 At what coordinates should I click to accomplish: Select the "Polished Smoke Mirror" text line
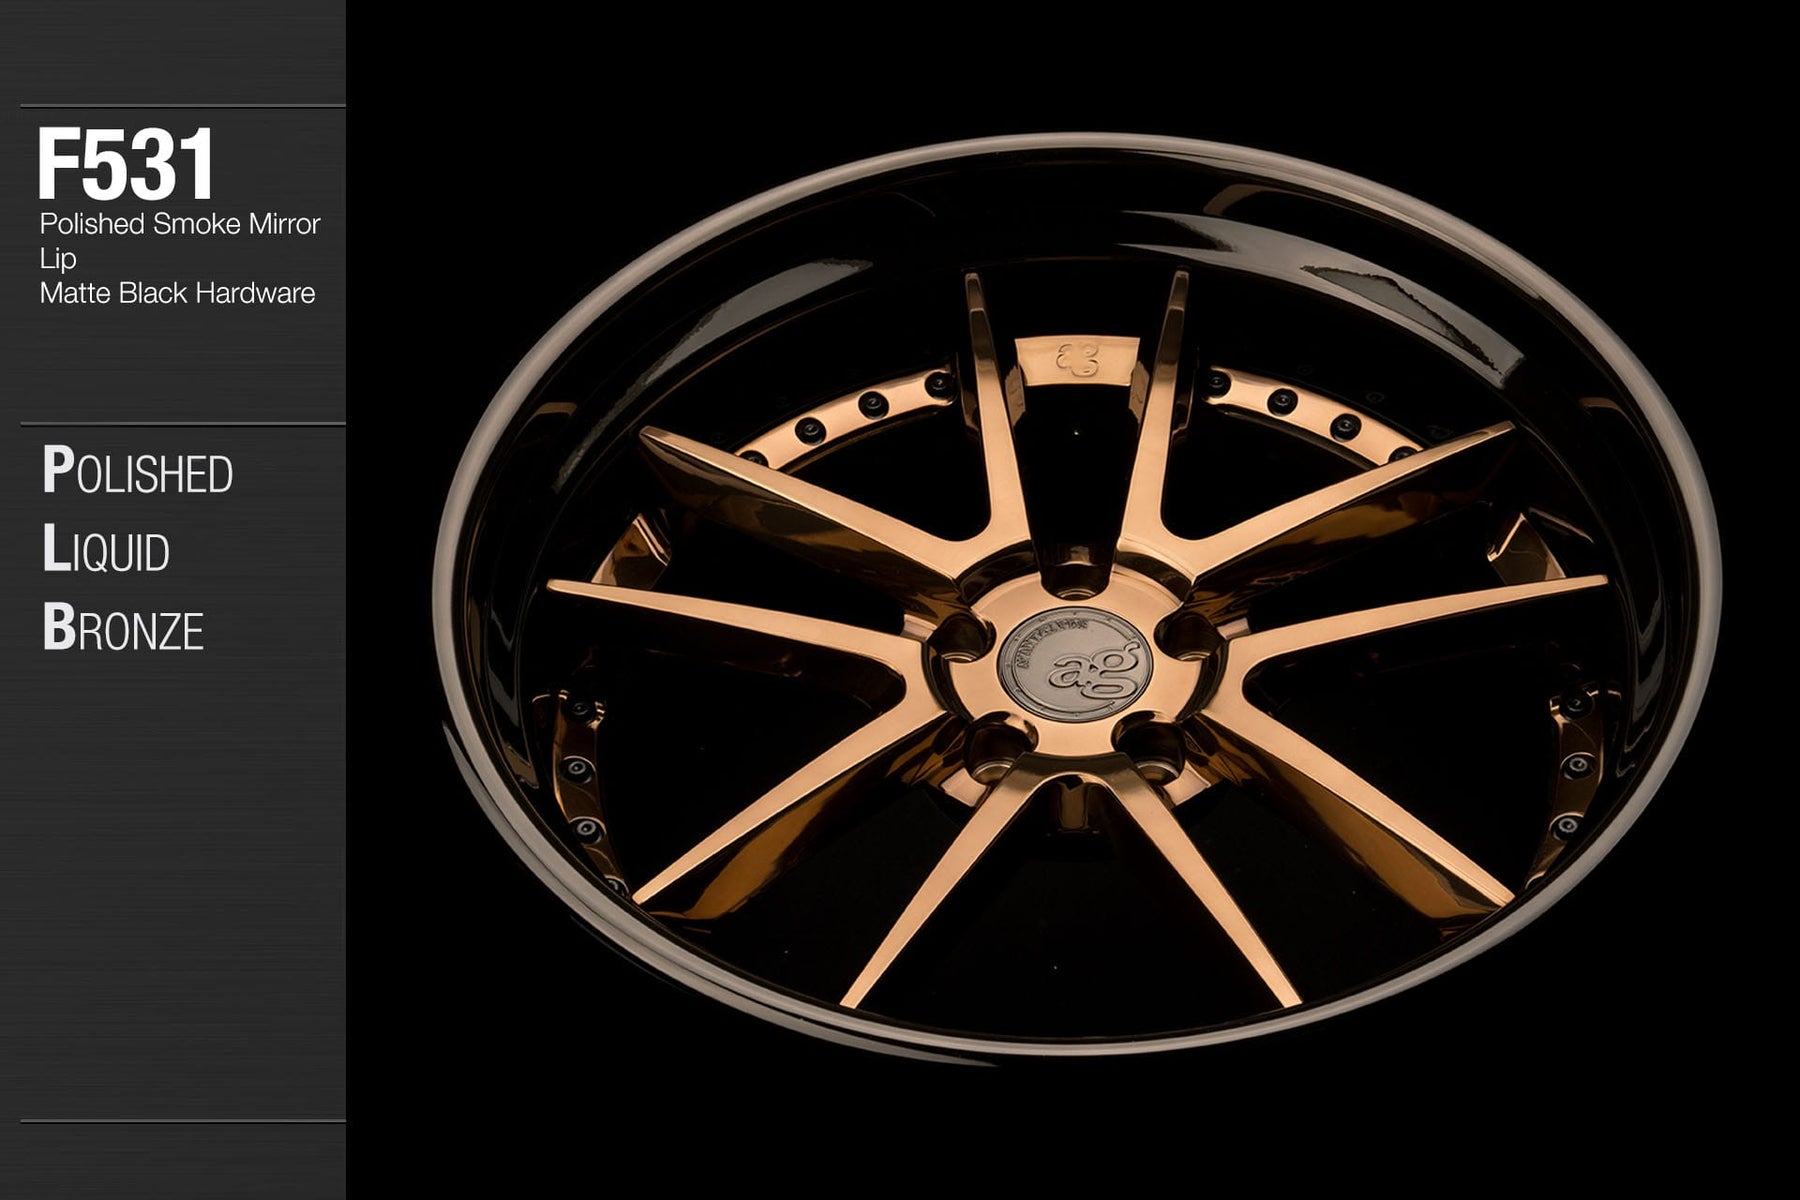tap(179, 224)
